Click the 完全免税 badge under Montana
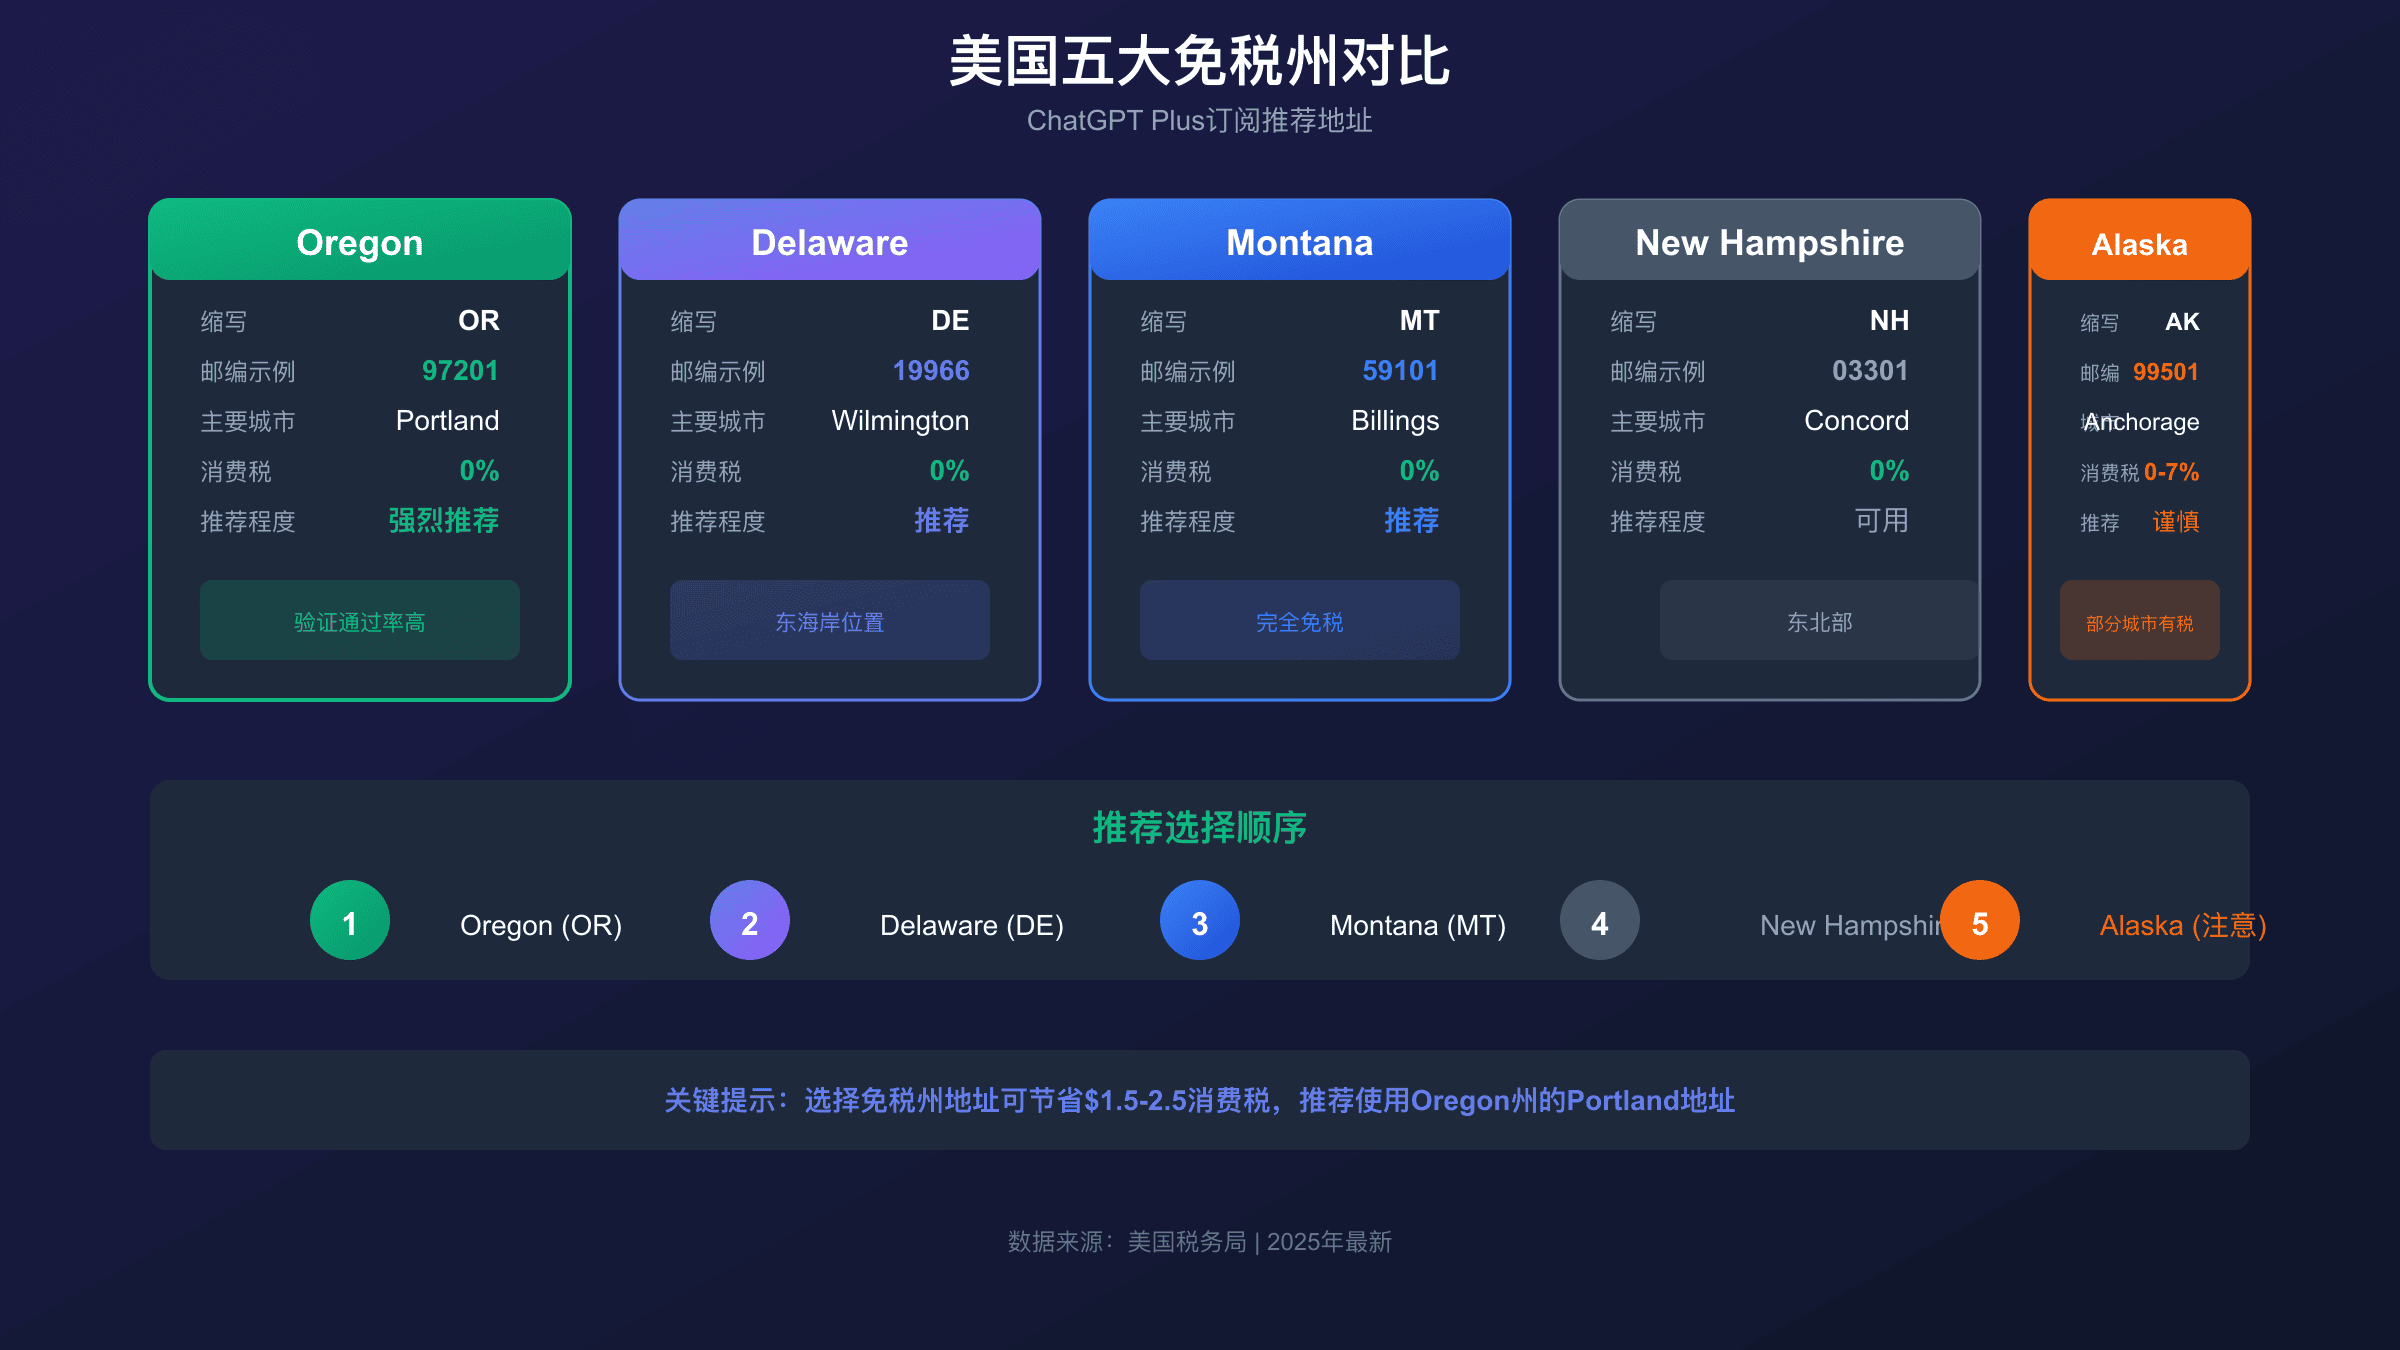 click(x=1300, y=621)
